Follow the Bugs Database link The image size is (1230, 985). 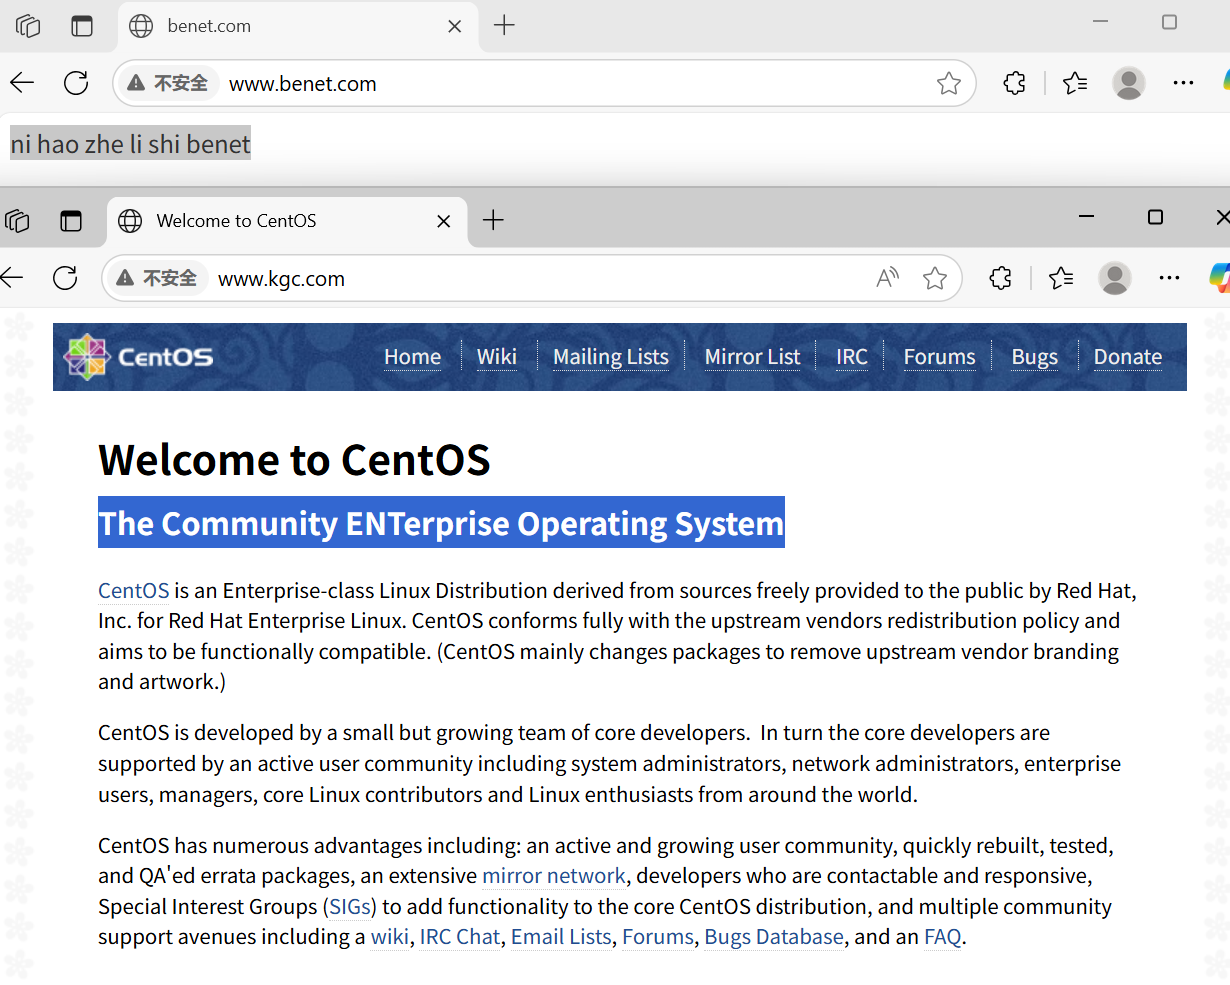click(x=774, y=937)
